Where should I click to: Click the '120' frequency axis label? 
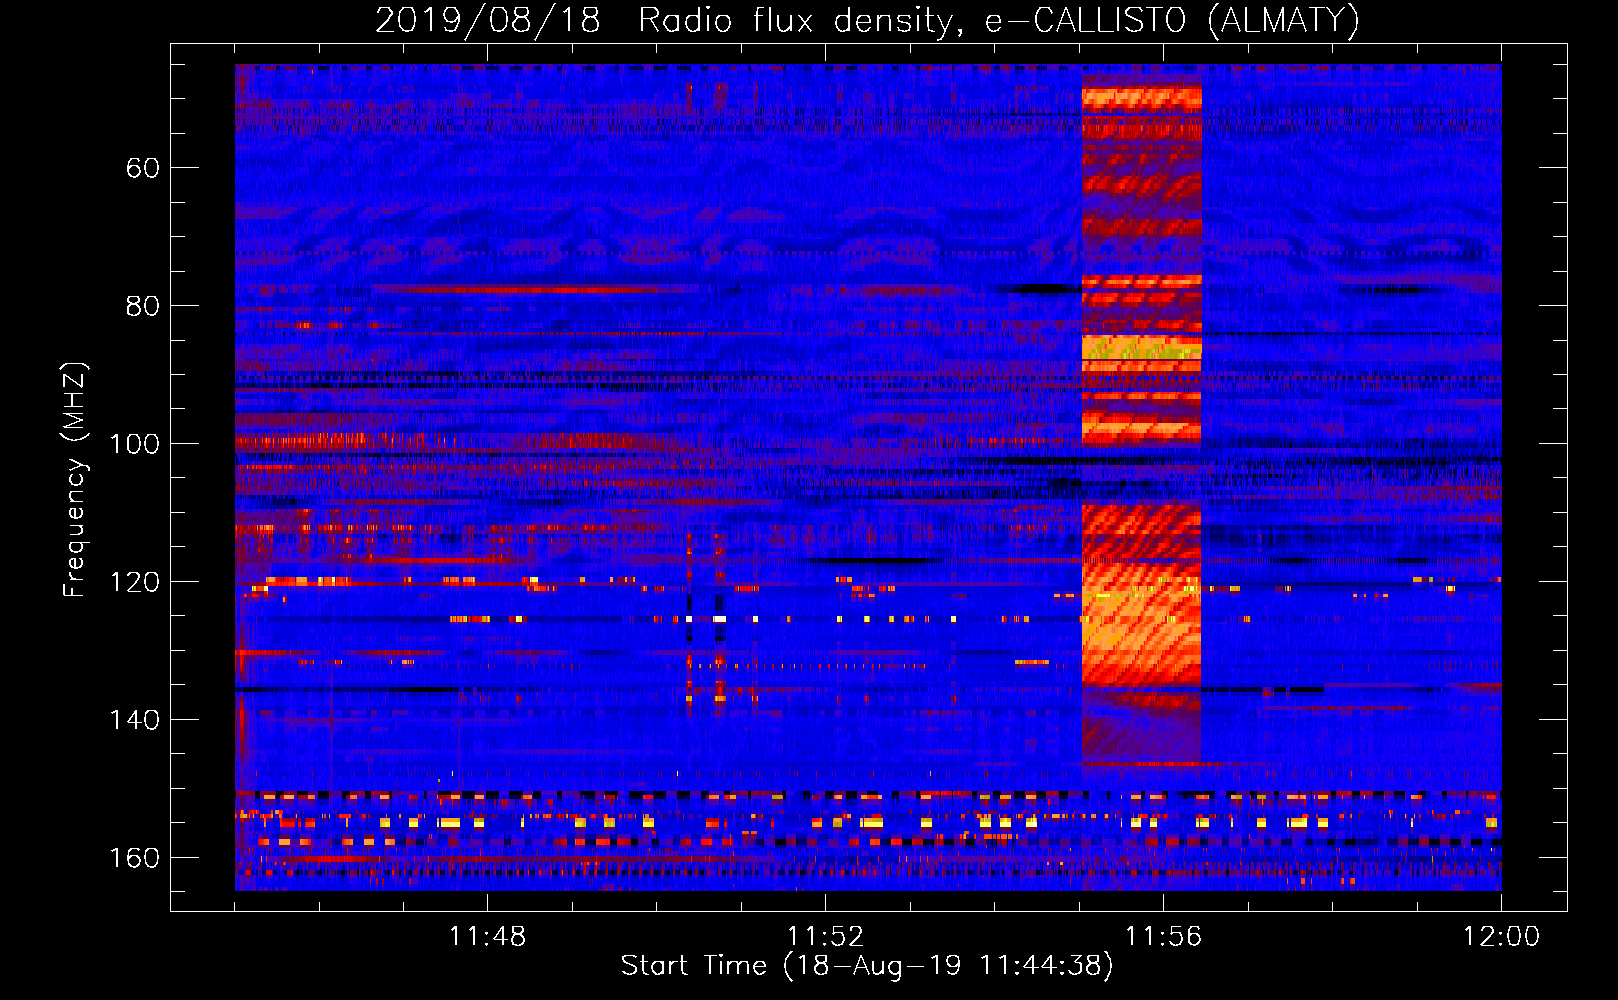pos(134,582)
